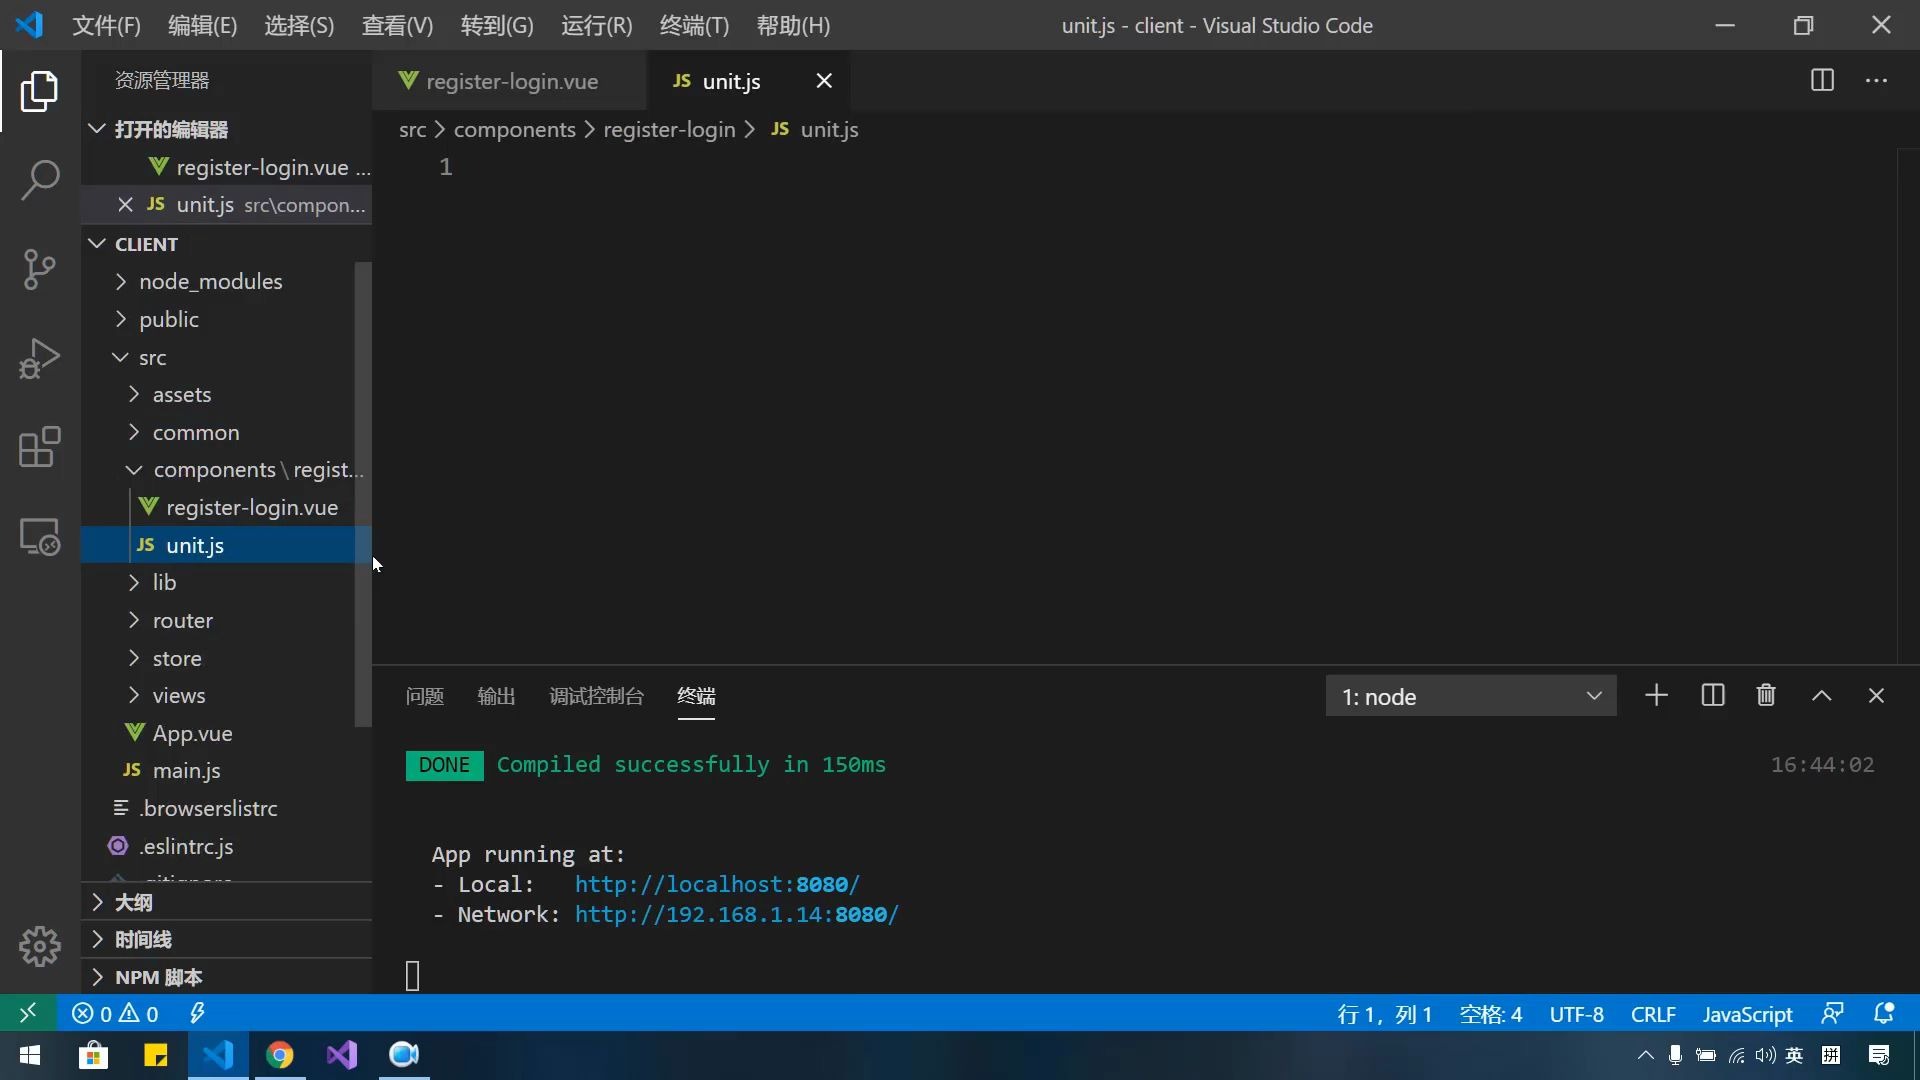Open the 终端(T) menu
The width and height of the screenshot is (1920, 1080).
(694, 25)
